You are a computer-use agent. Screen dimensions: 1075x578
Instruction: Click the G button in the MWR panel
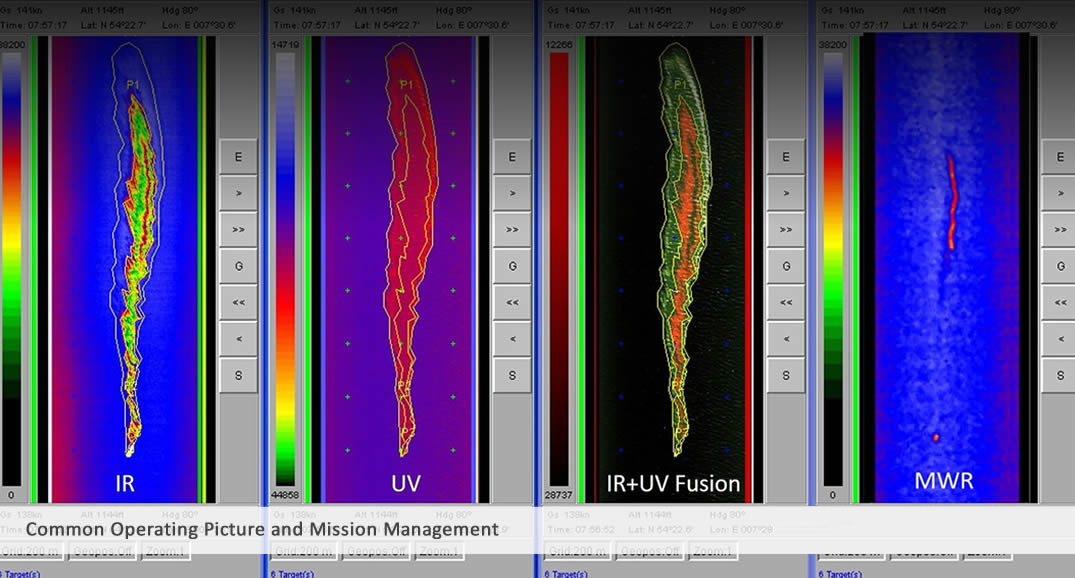(x=1059, y=266)
